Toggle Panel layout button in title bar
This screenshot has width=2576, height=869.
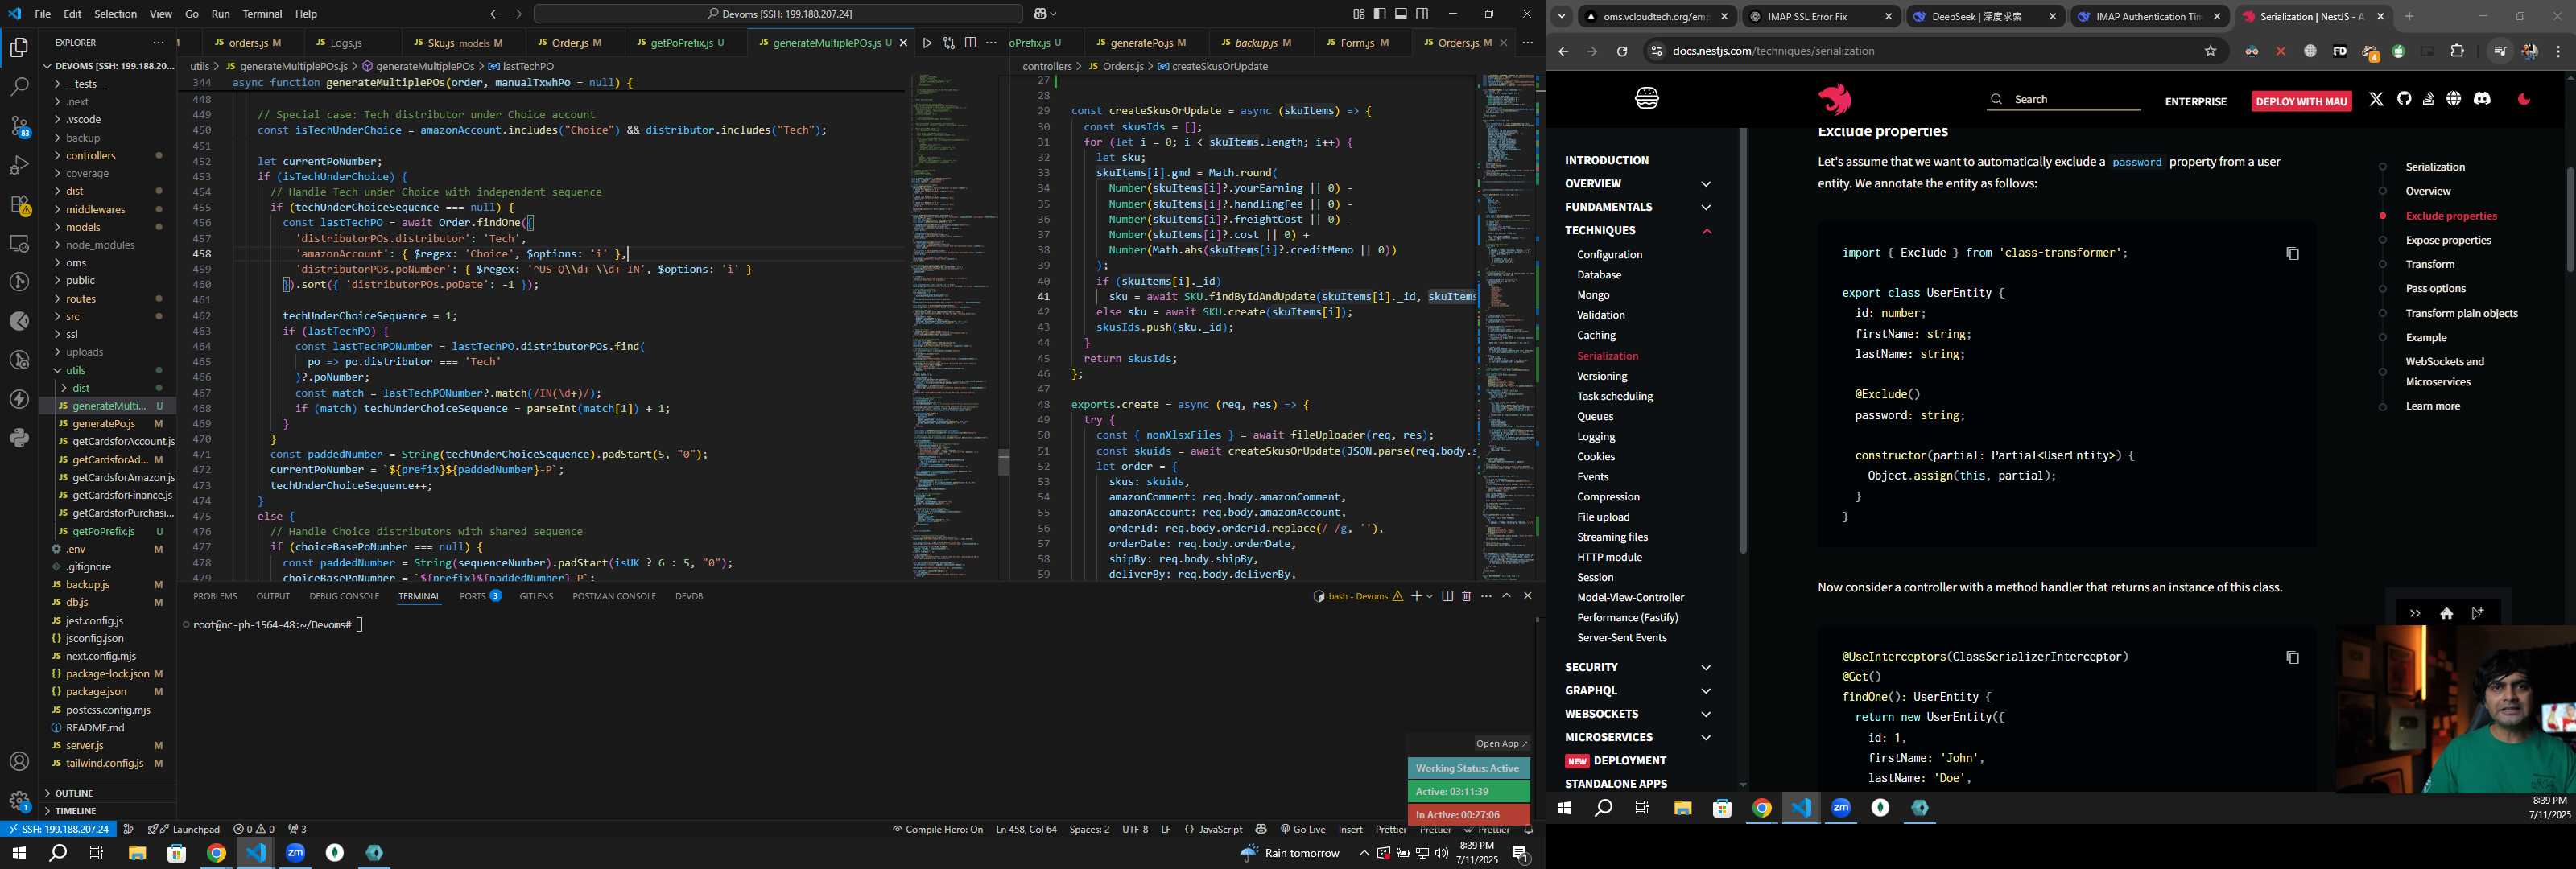tap(1401, 14)
